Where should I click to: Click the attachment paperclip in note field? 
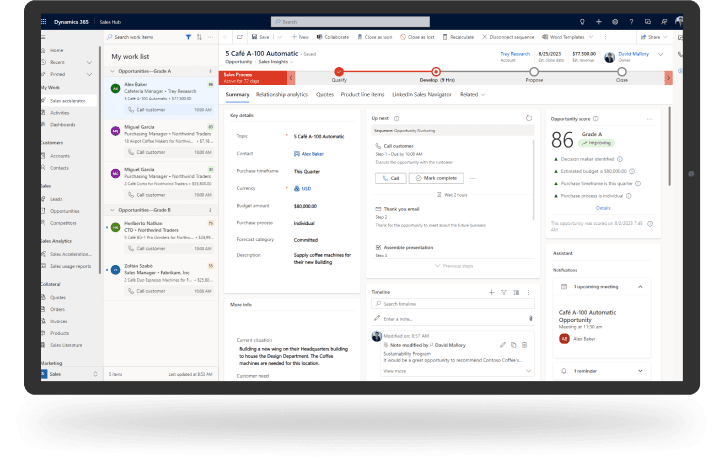(529, 318)
